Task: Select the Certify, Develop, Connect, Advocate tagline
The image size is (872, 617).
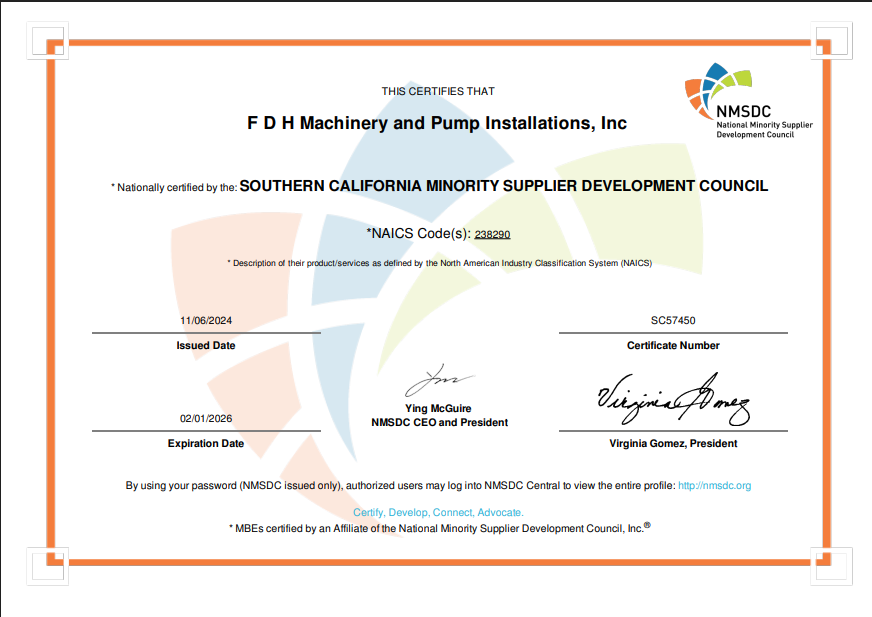Action: click(437, 511)
